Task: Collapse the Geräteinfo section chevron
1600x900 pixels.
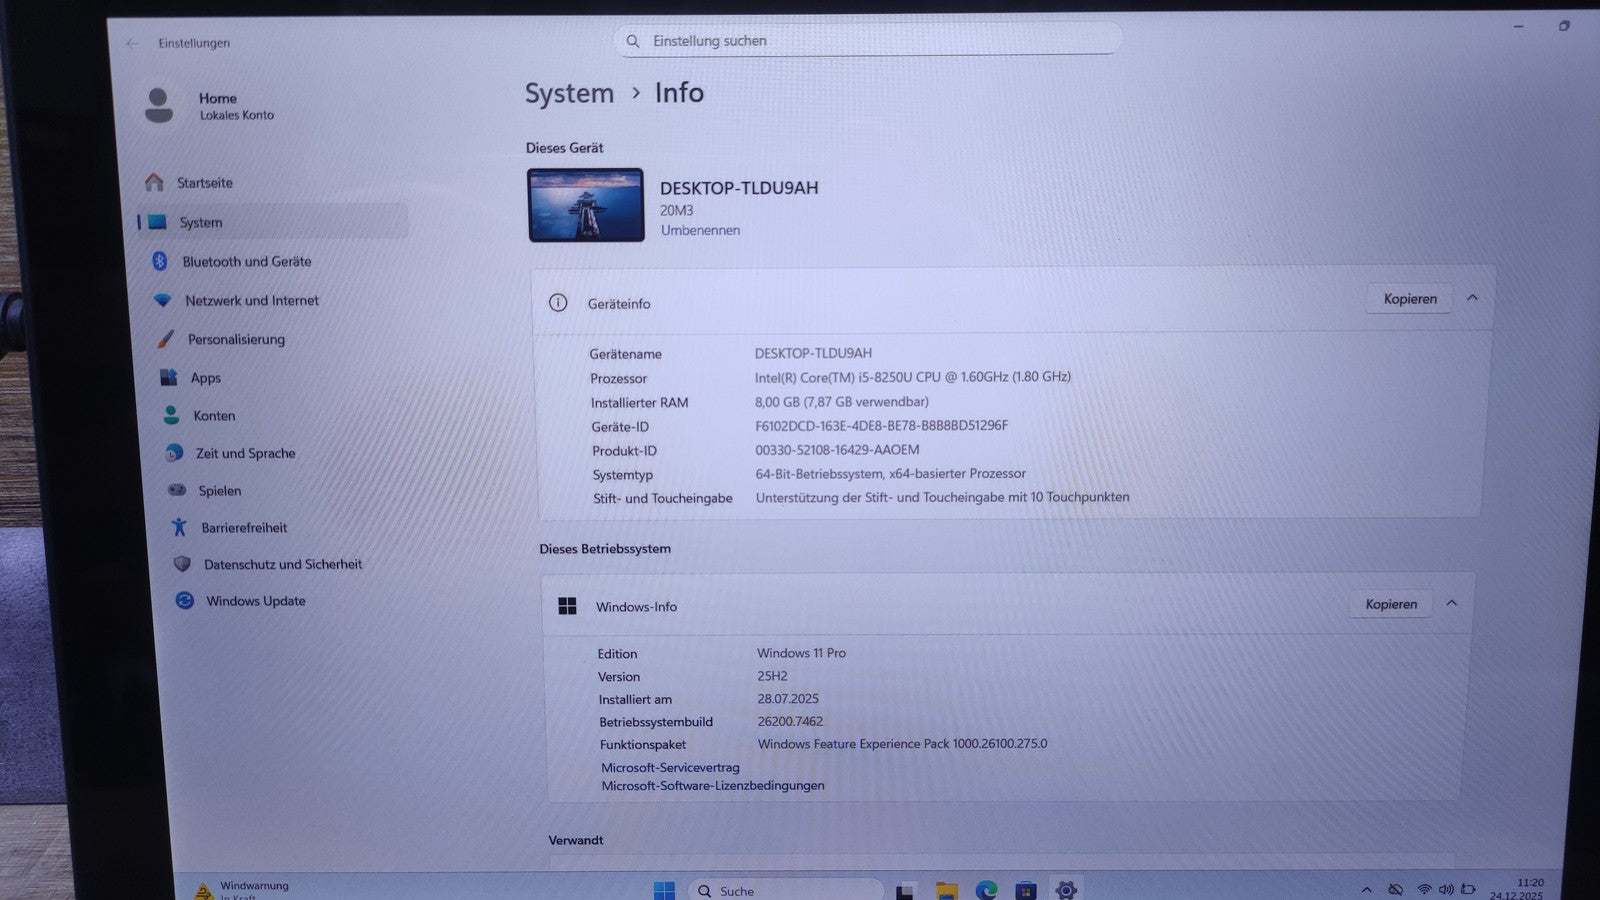Action: pyautogui.click(x=1472, y=298)
